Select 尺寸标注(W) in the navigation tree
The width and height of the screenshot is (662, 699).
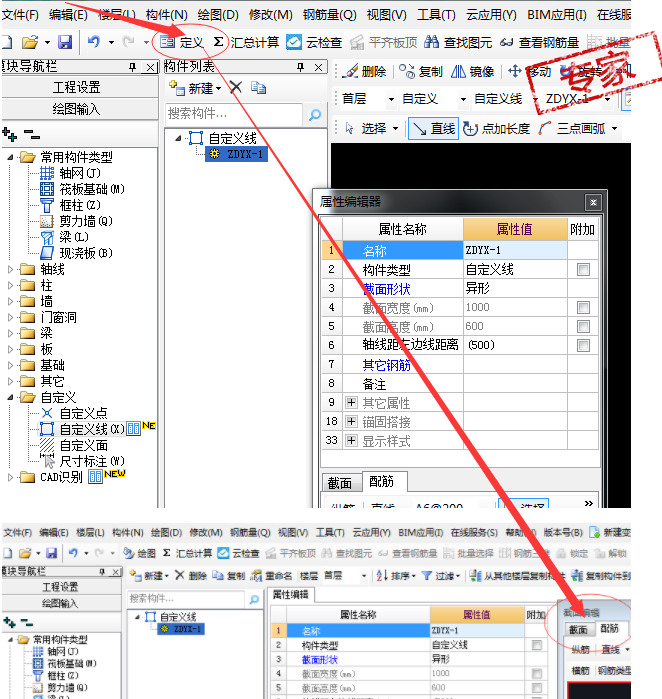coord(83,461)
